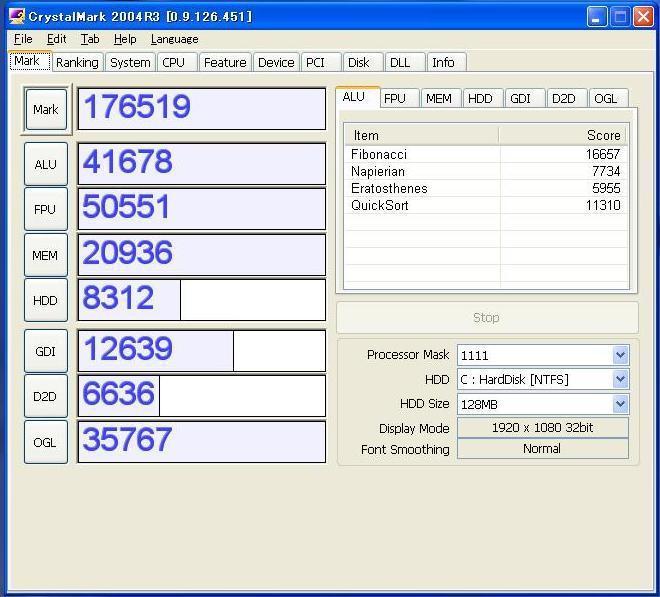The height and width of the screenshot is (597, 660).
Task: Open the Edit menu
Action: pyautogui.click(x=56, y=39)
